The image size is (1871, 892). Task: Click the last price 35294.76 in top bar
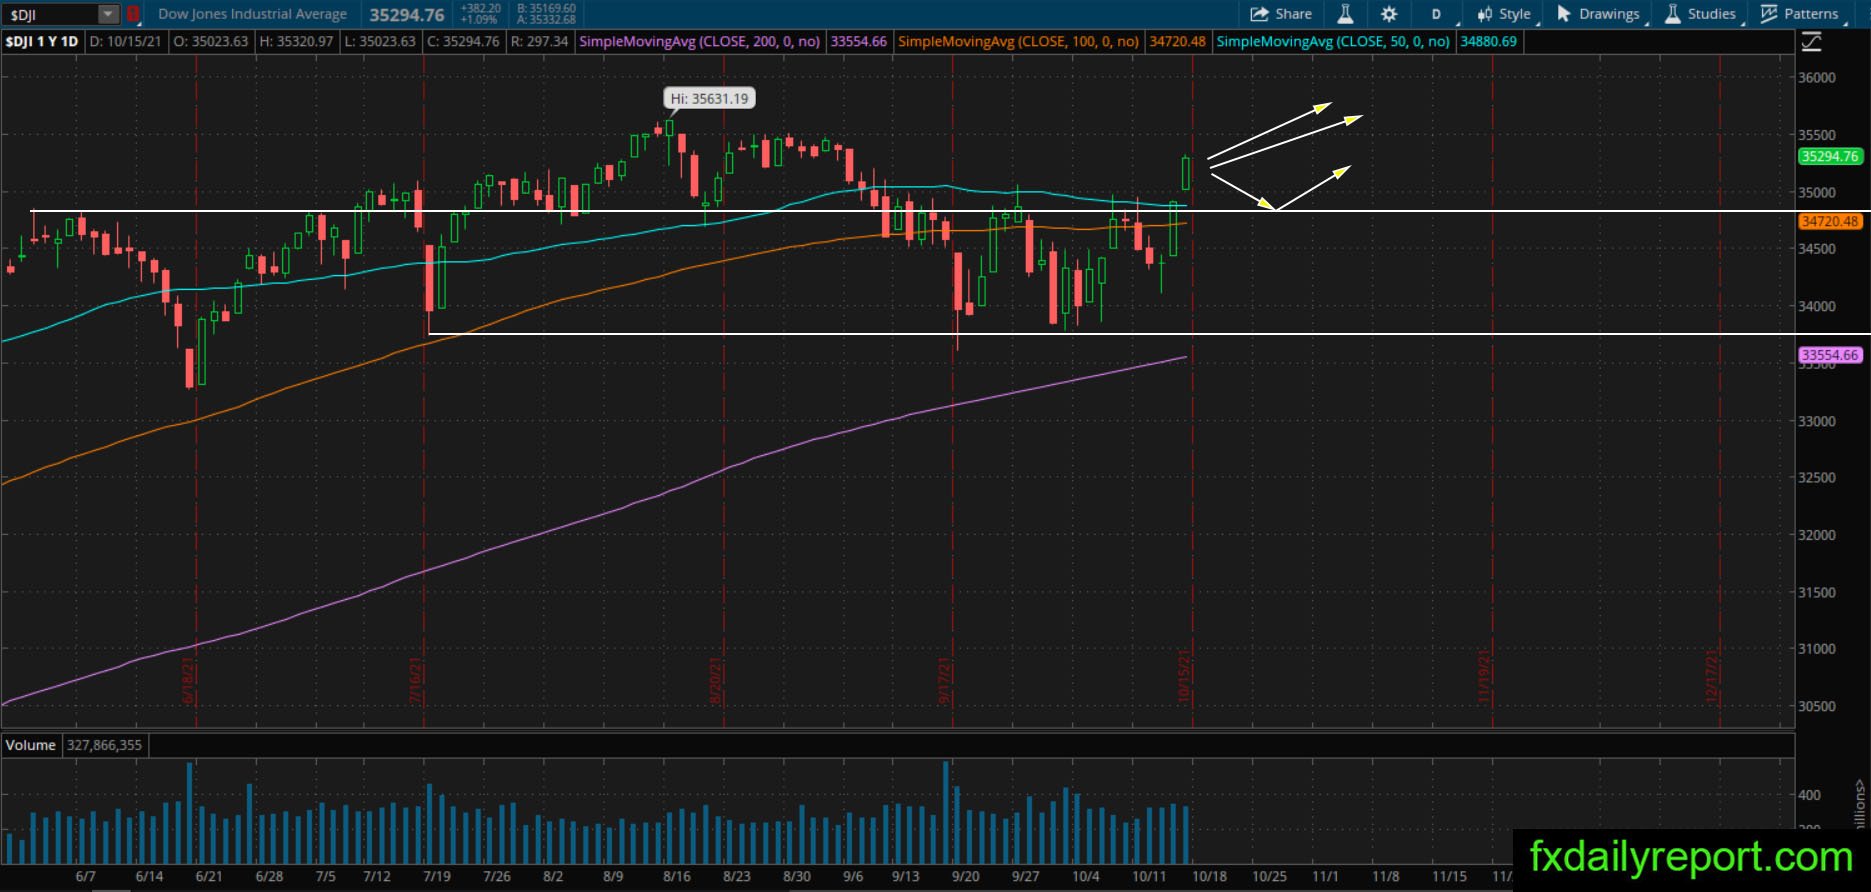407,15
